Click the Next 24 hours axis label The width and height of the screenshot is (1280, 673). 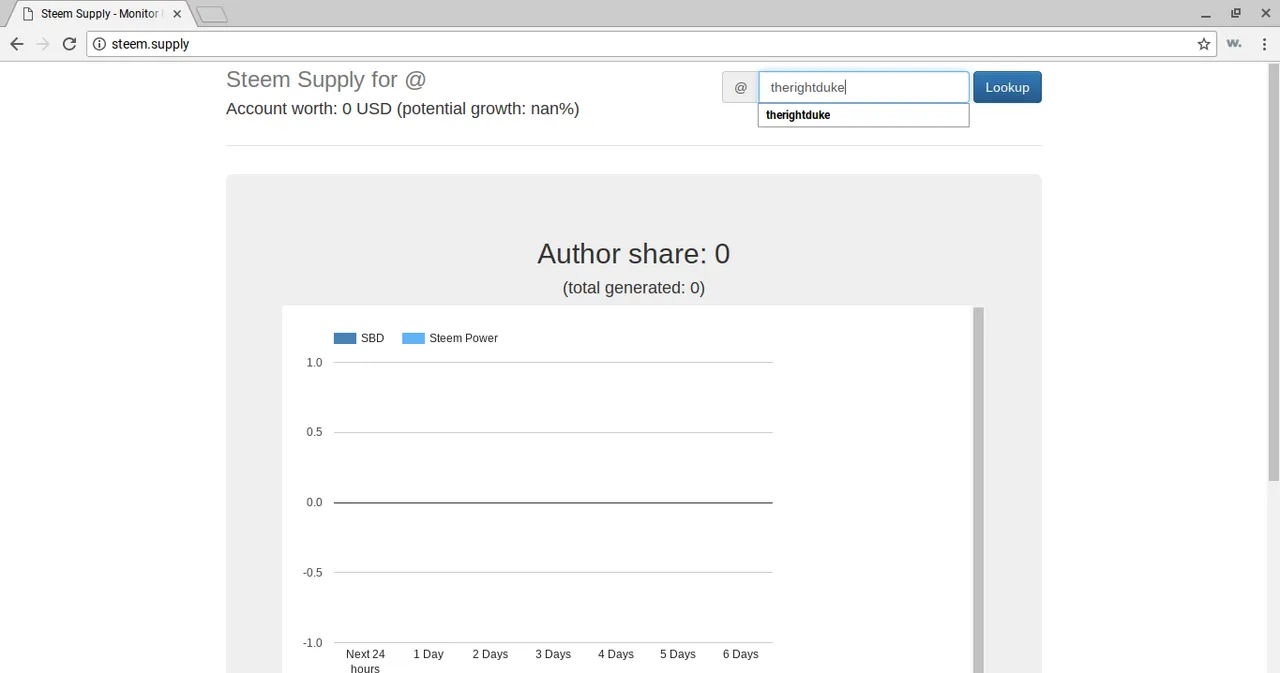365,661
